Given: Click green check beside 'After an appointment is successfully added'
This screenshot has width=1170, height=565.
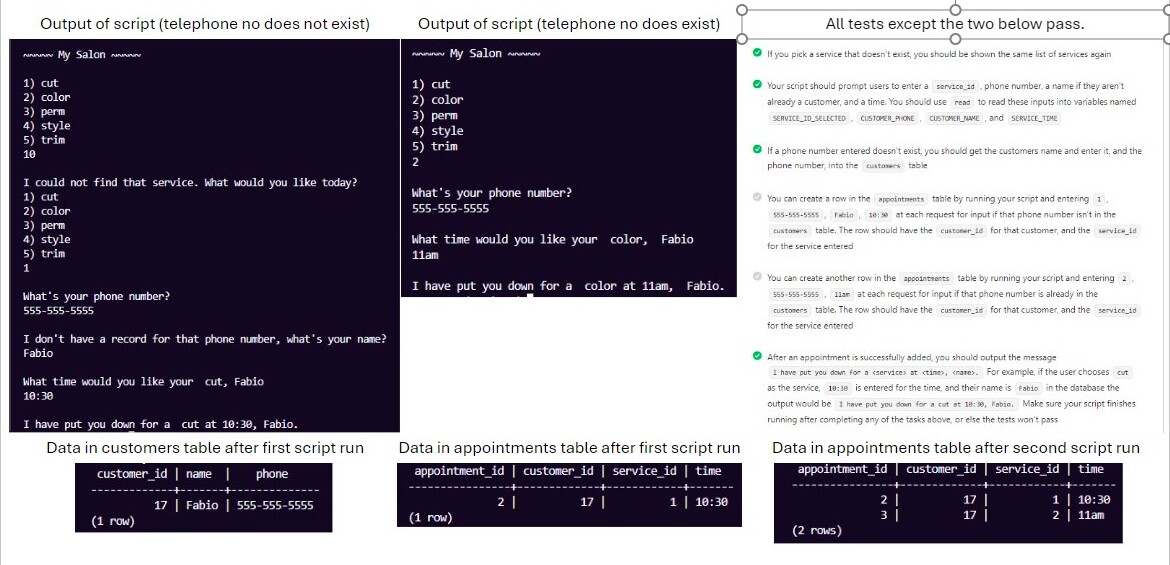Looking at the screenshot, I should pyautogui.click(x=757, y=356).
